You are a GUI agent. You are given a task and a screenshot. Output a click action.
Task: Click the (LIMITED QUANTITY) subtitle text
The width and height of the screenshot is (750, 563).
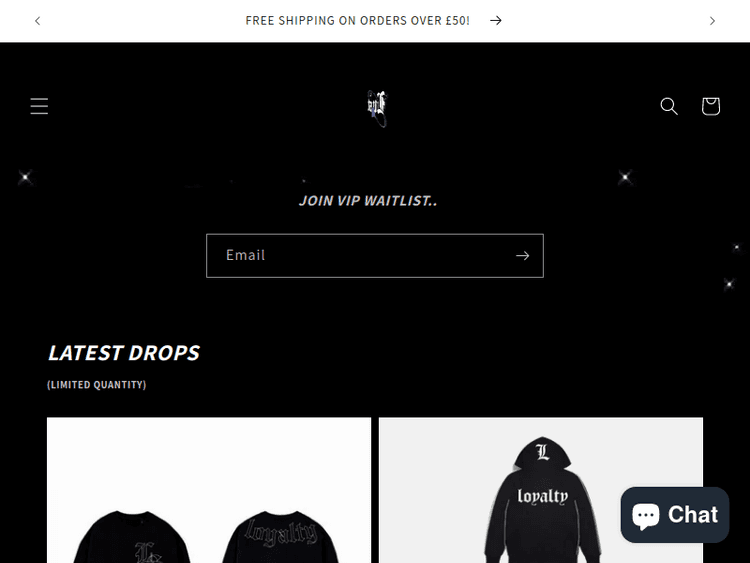97,385
